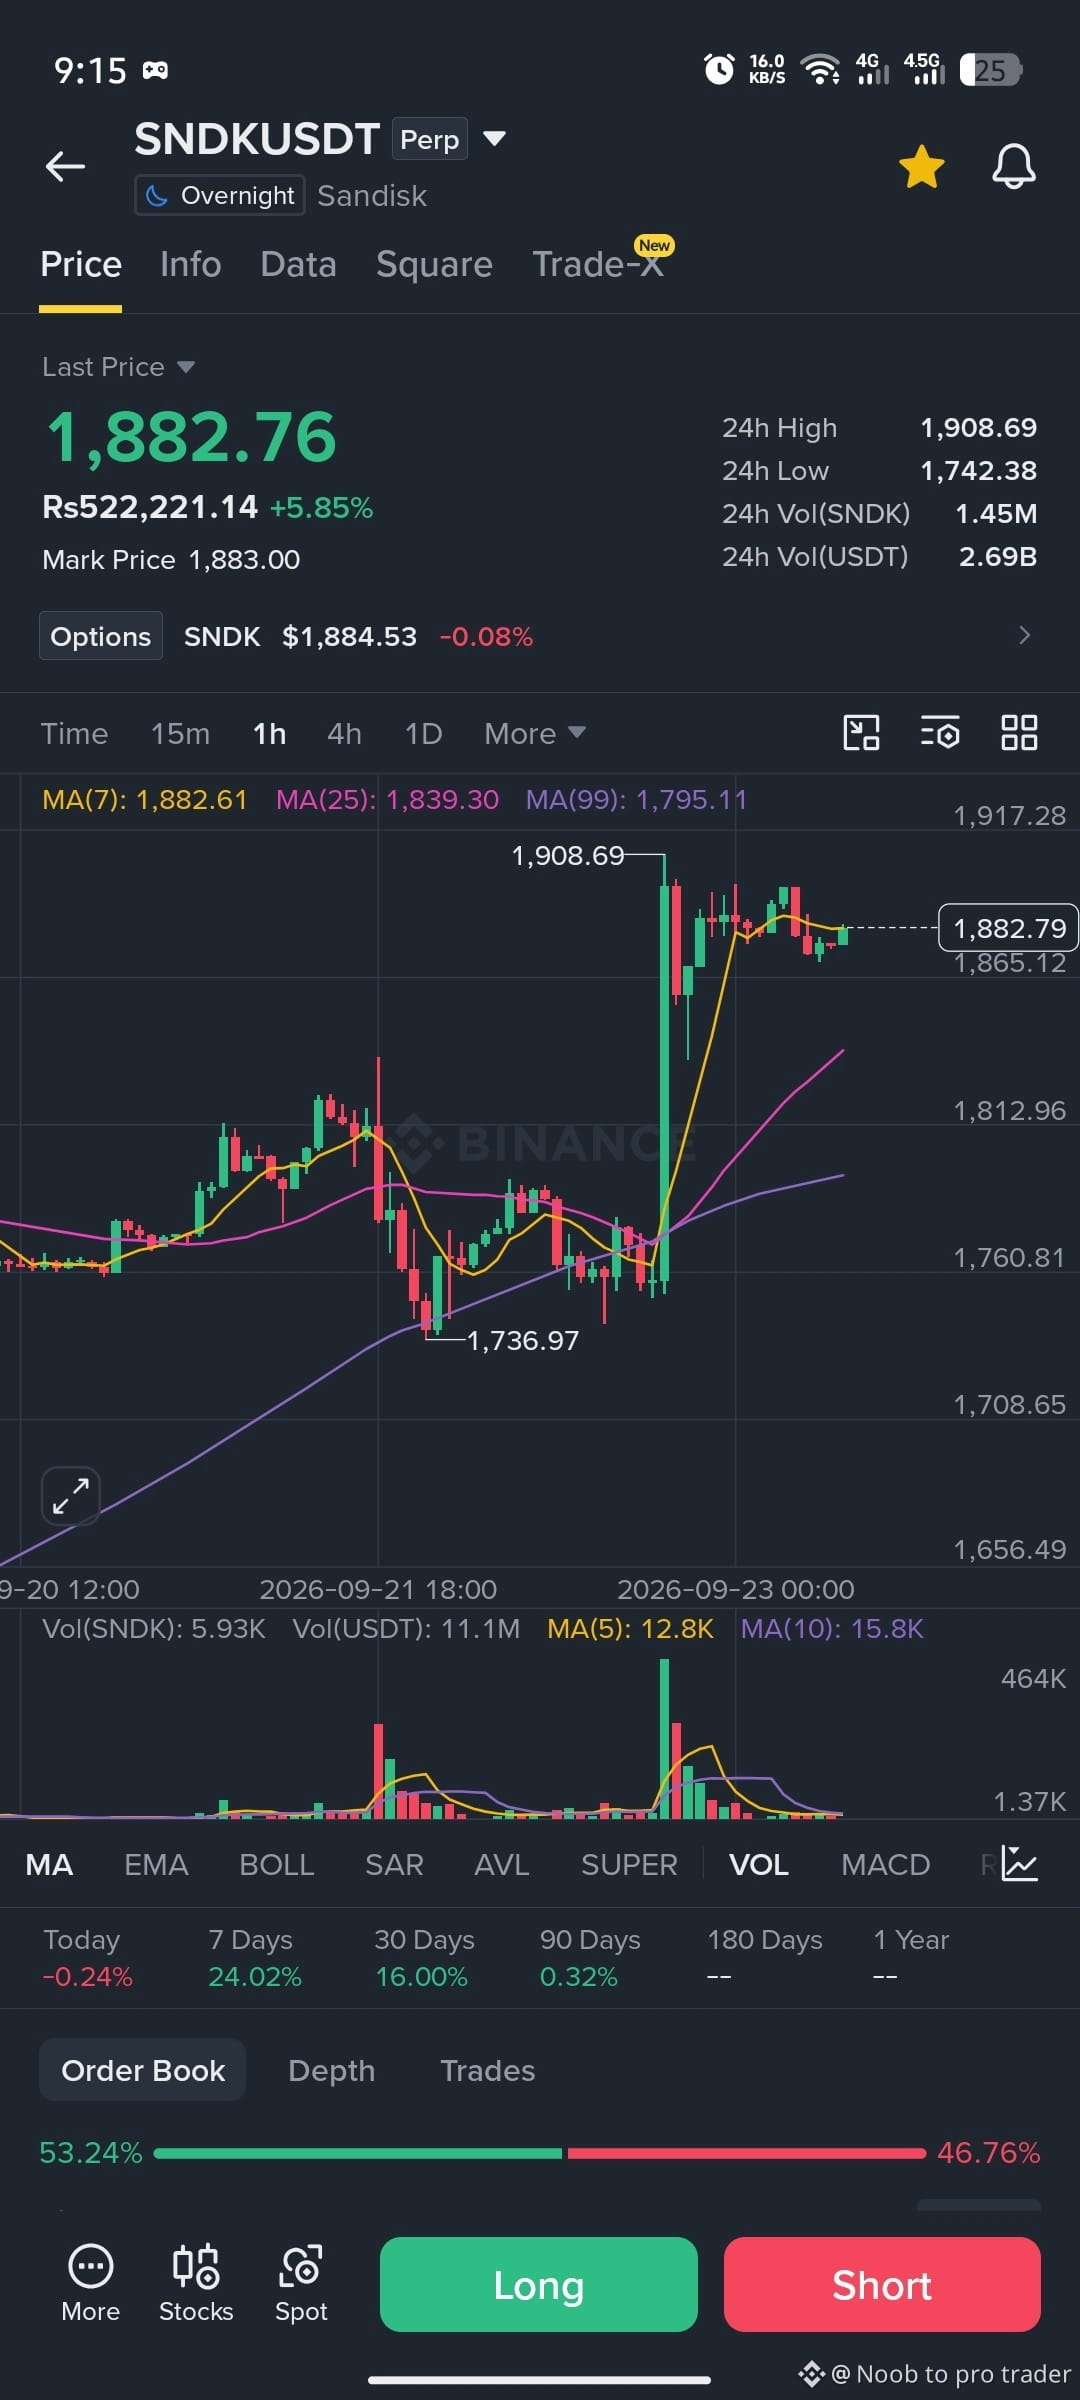Open indicator chart settings icon beside MACD
The image size is (1080, 2400).
click(x=1020, y=1864)
